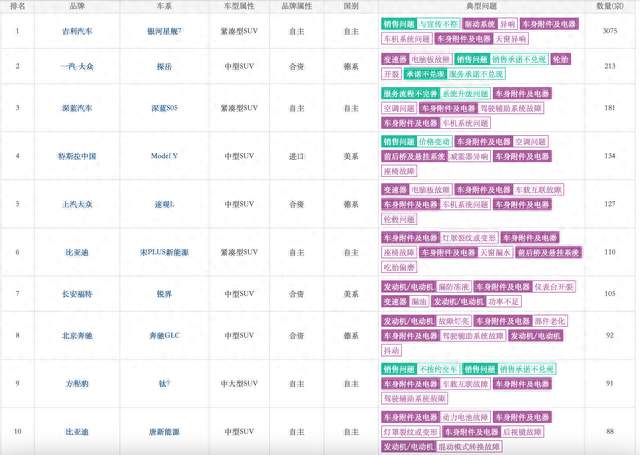This screenshot has height=455, width=640.
Task: Click the 抖动 issue tag
Action: pos(391,351)
